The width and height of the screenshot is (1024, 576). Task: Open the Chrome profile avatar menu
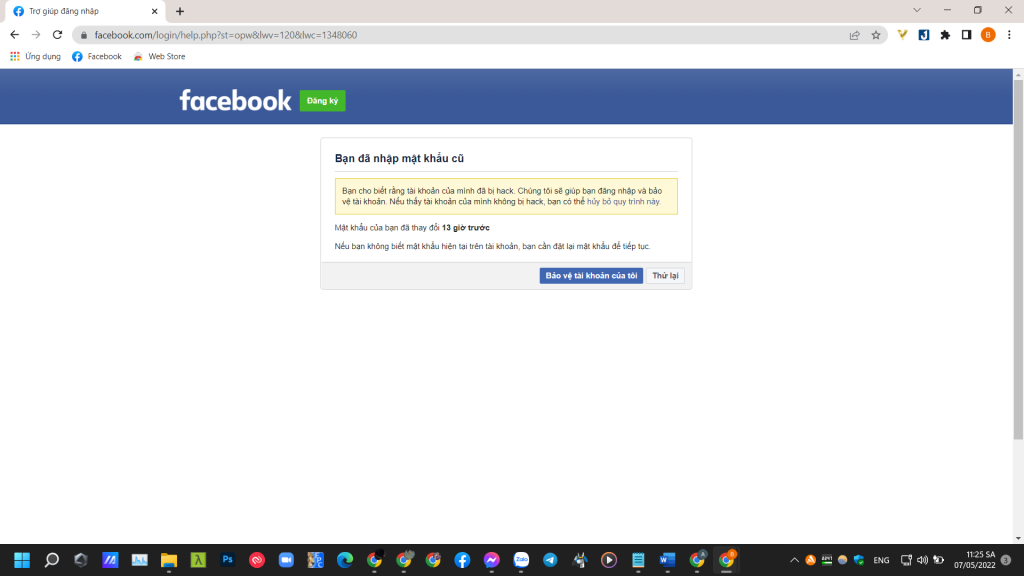988,35
